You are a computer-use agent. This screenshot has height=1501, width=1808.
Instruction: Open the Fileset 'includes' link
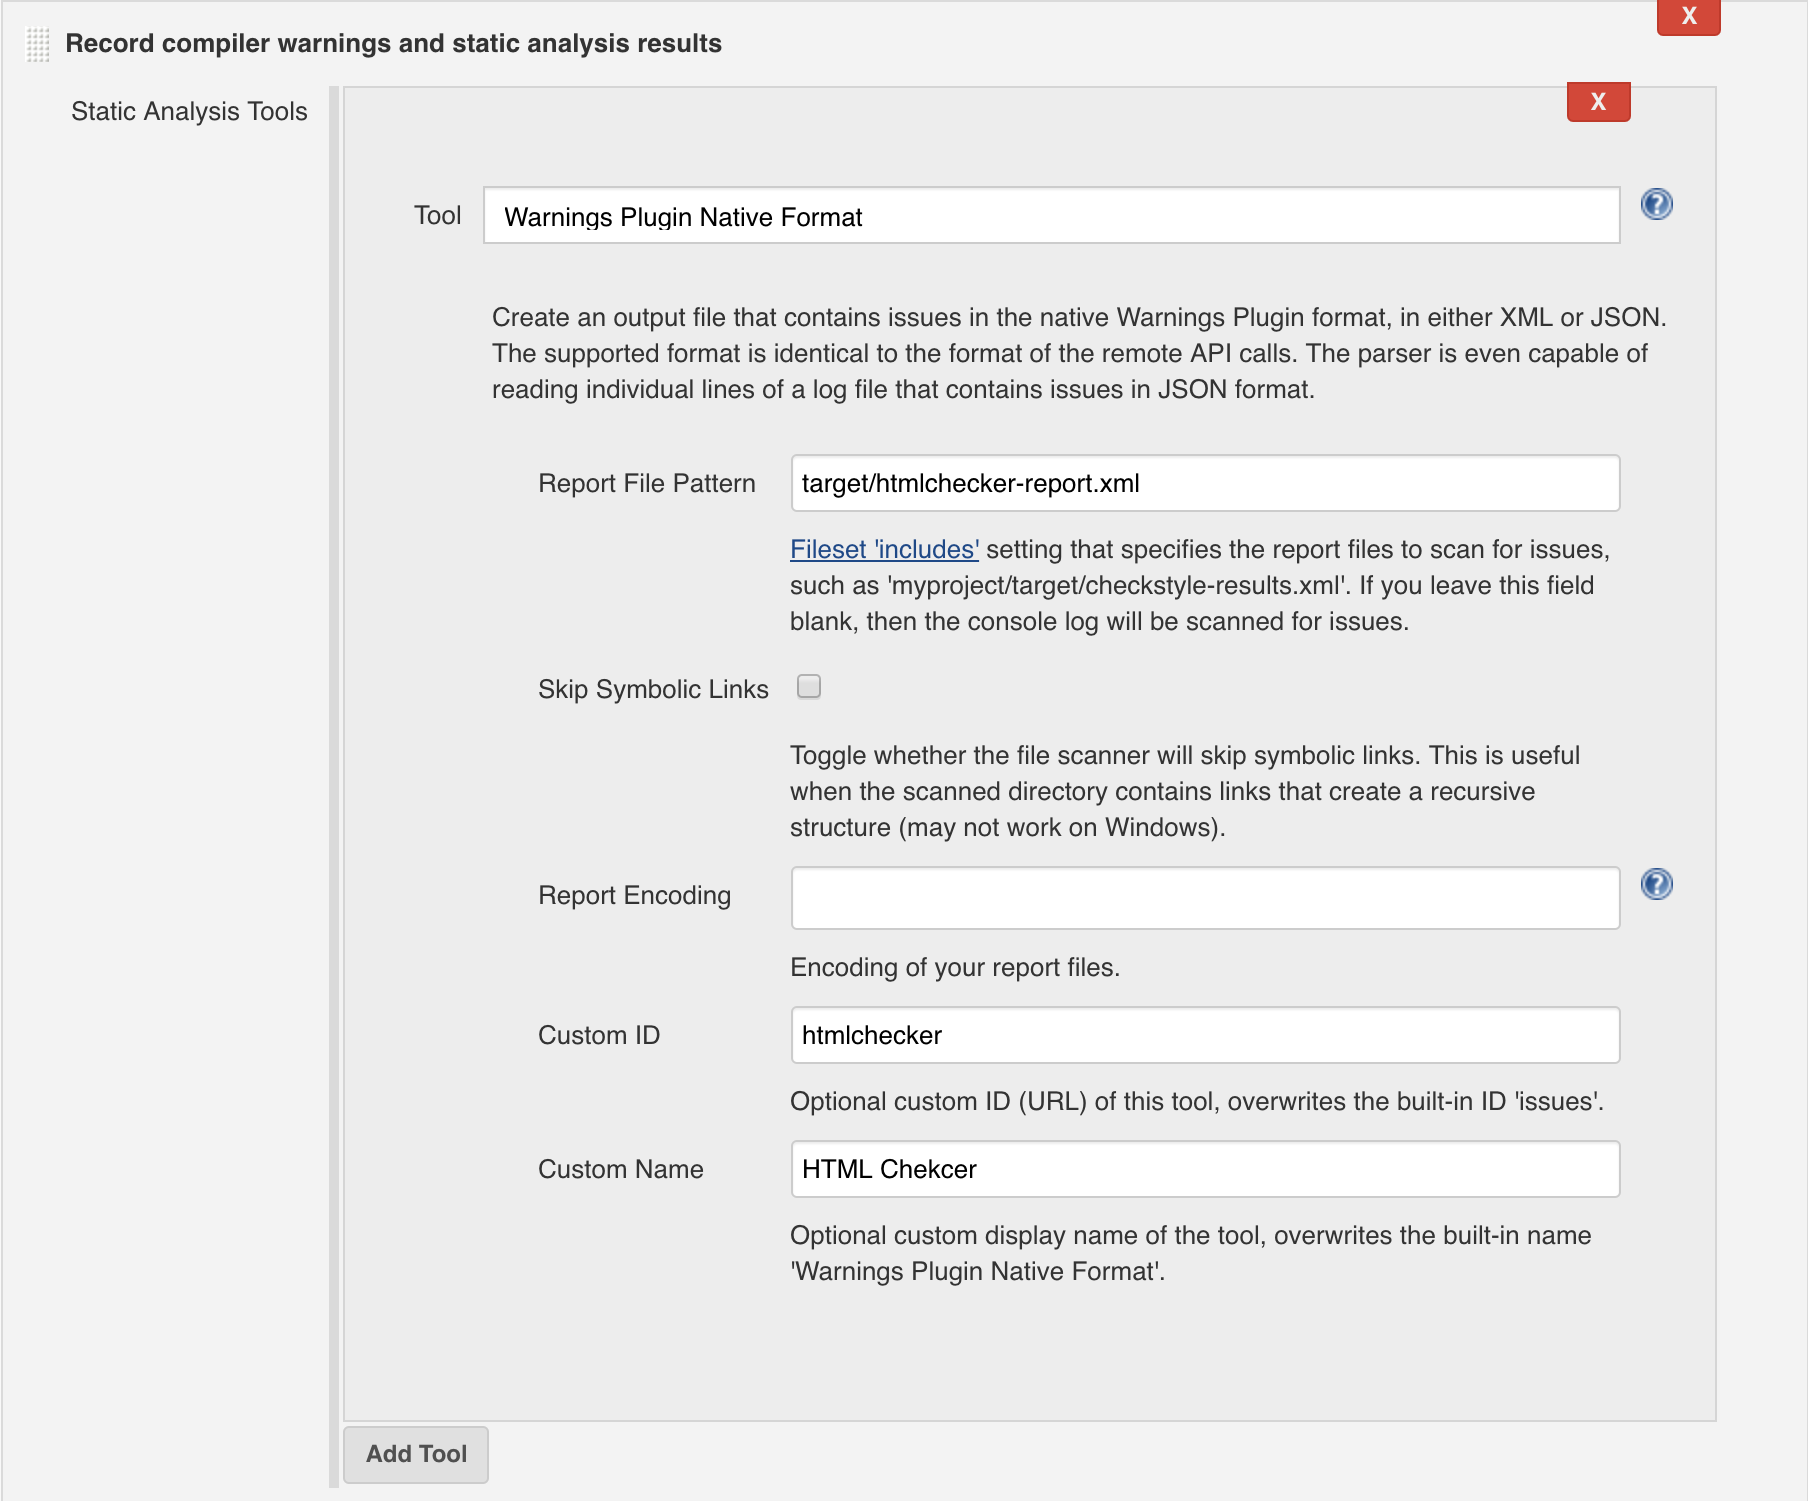pos(883,550)
